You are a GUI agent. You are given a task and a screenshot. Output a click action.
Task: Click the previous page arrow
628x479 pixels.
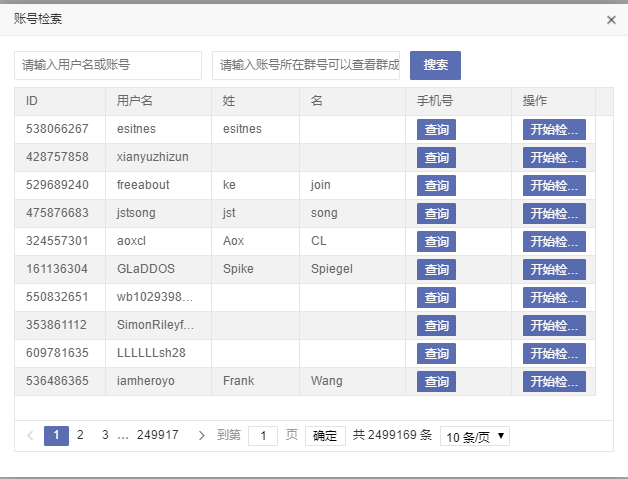[x=30, y=435]
